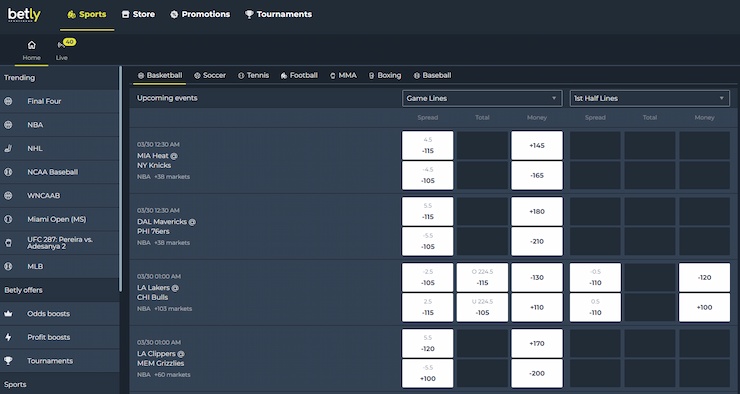The image size is (740, 394).
Task: Switch to the MMA tab
Action: 343,75
